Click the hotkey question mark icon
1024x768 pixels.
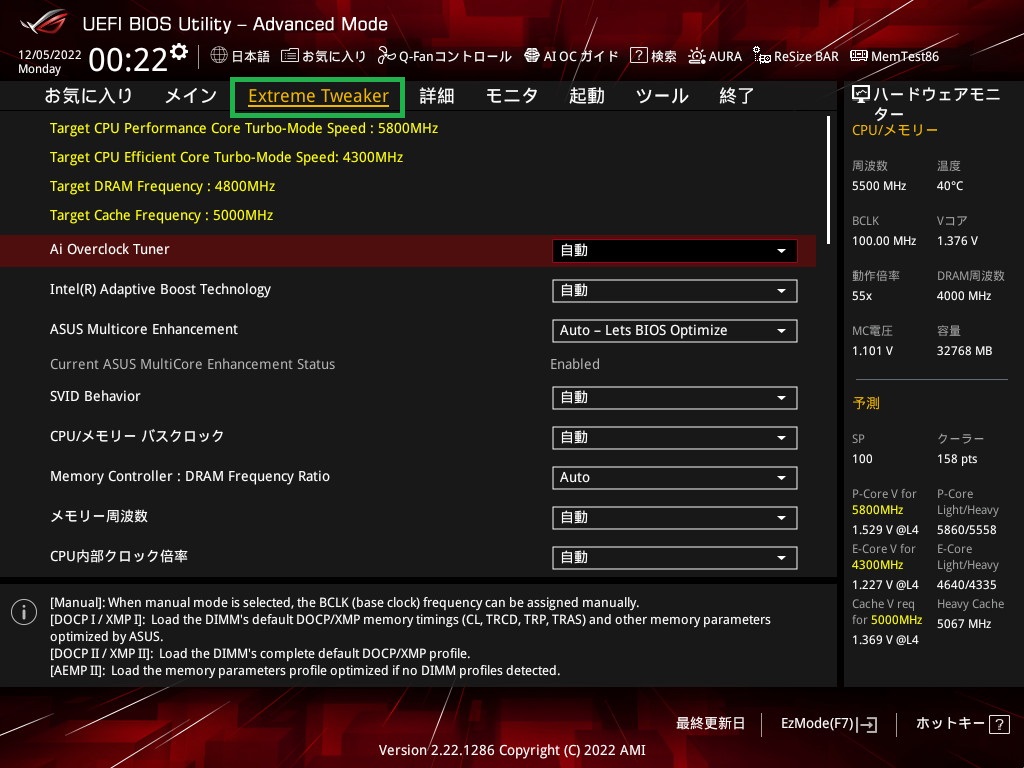[x=999, y=724]
